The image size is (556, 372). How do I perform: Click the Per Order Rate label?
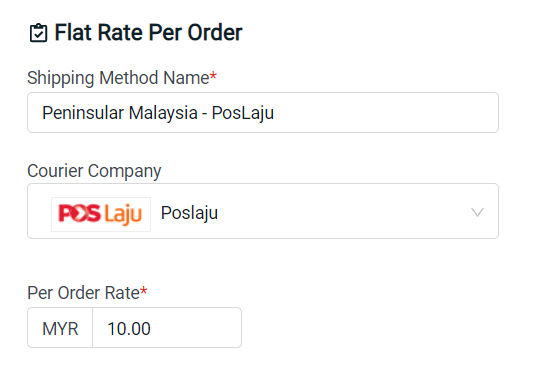tap(83, 293)
